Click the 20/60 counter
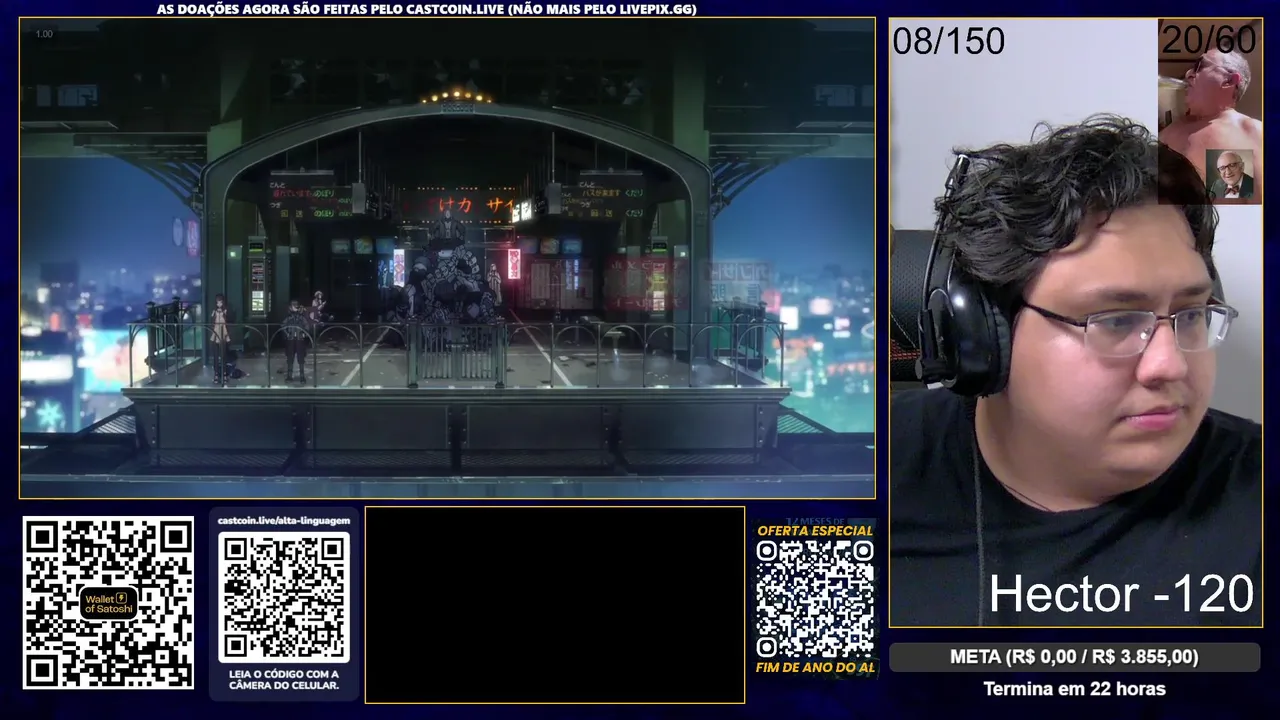This screenshot has width=1280, height=720. (x=1208, y=40)
